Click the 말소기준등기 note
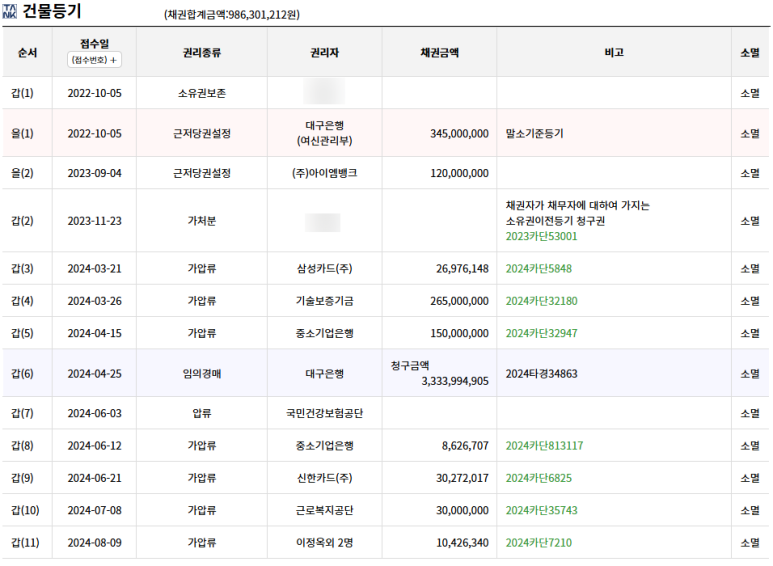 tap(534, 134)
